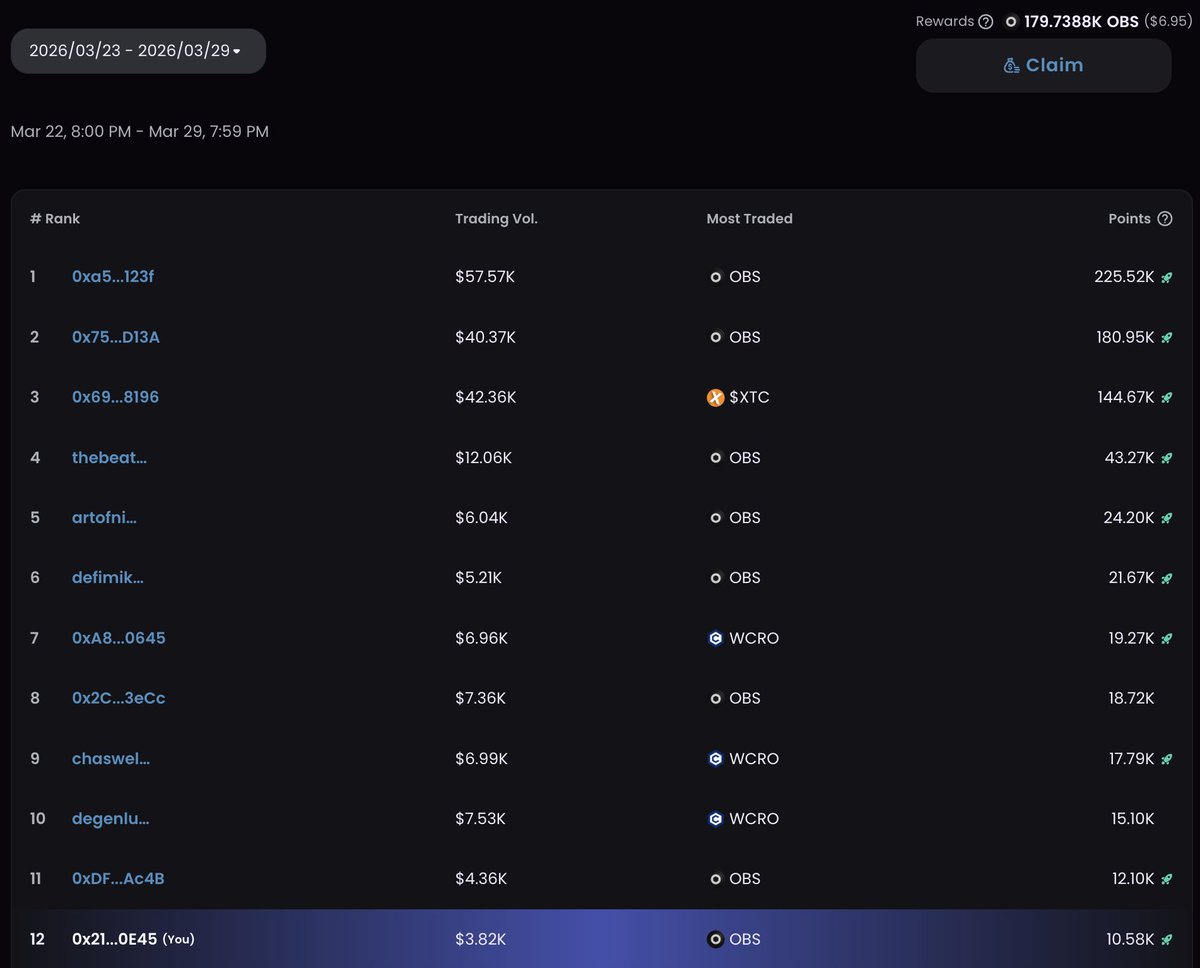
Task: Click the OBS token icon in rank 2 row
Action: [x=715, y=337]
